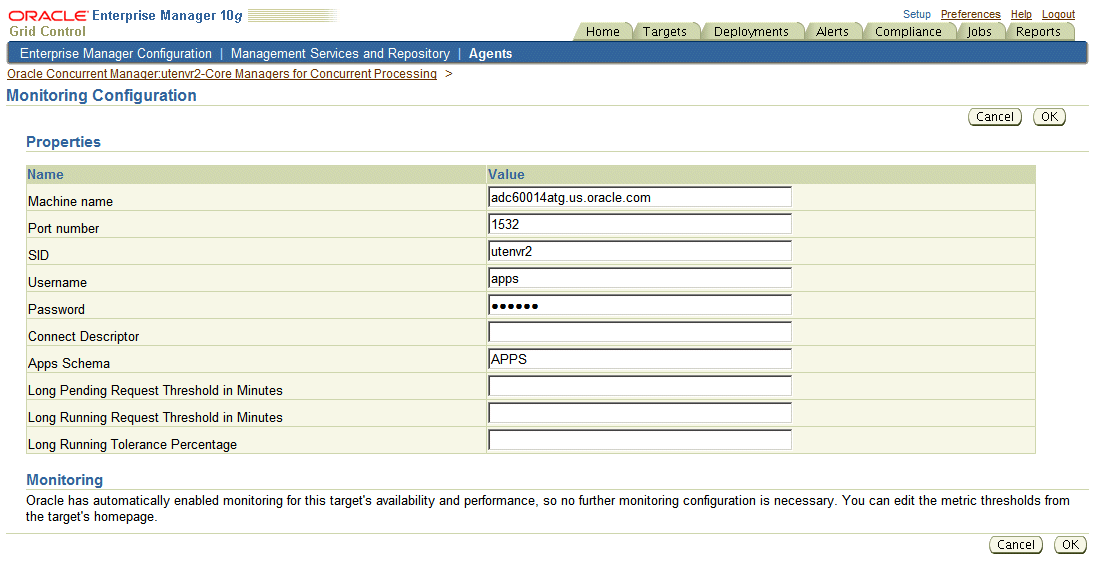The image size is (1099, 565).
Task: Click the Username field containing apps
Action: [x=640, y=278]
